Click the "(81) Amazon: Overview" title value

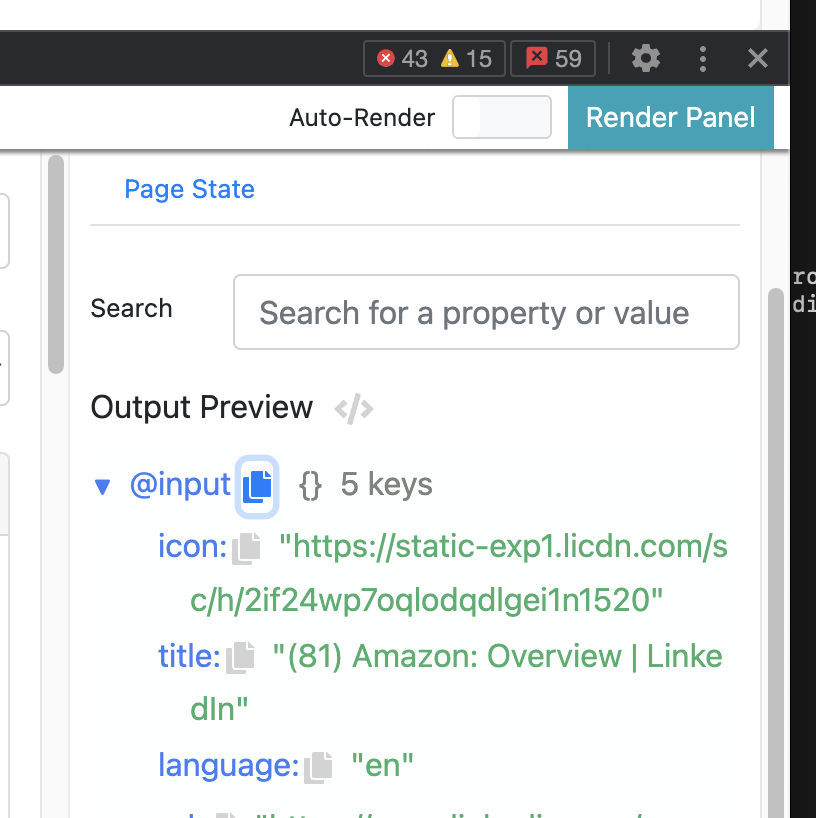(x=456, y=682)
